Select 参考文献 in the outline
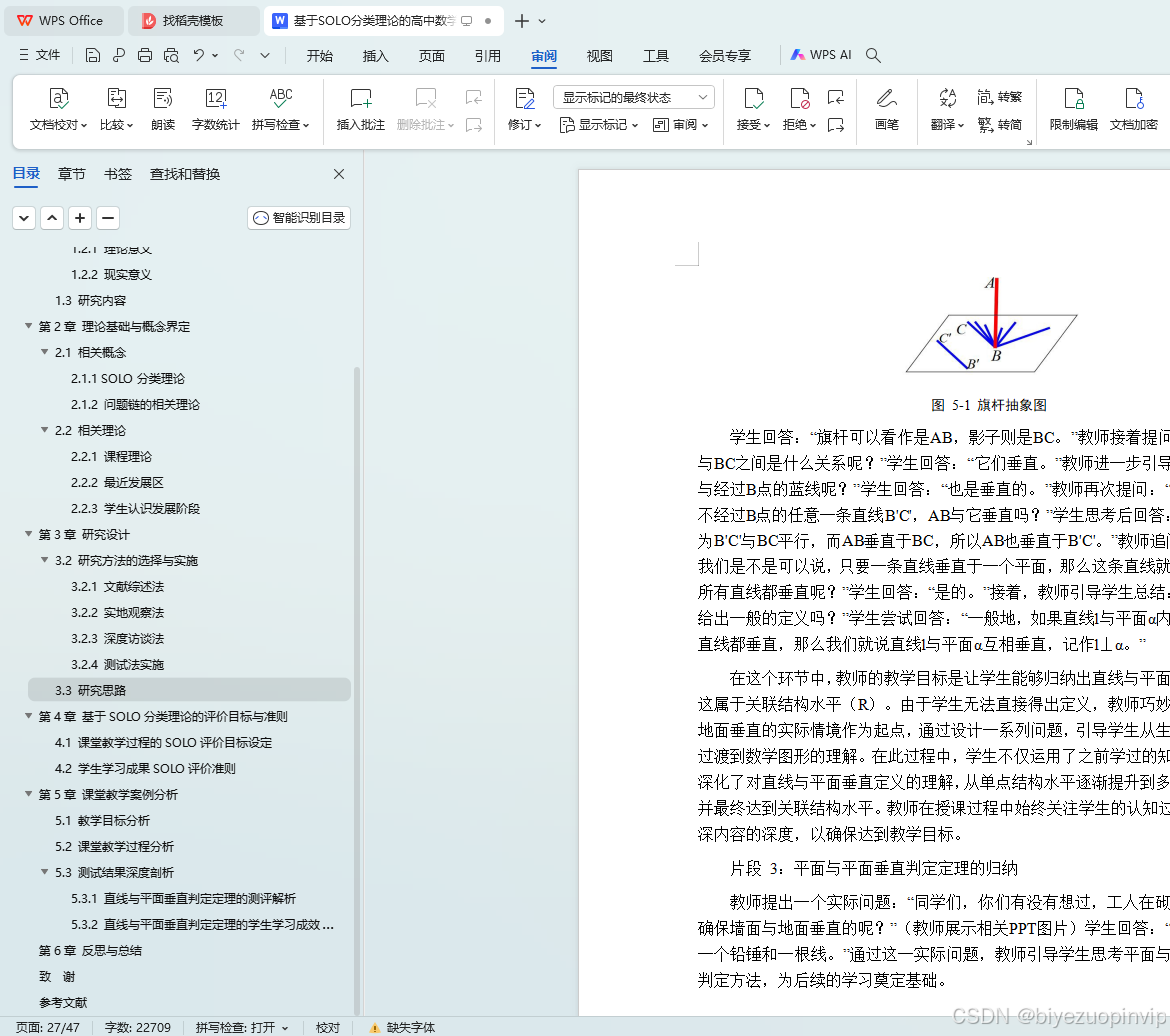Image resolution: width=1170 pixels, height=1036 pixels. [63, 1002]
